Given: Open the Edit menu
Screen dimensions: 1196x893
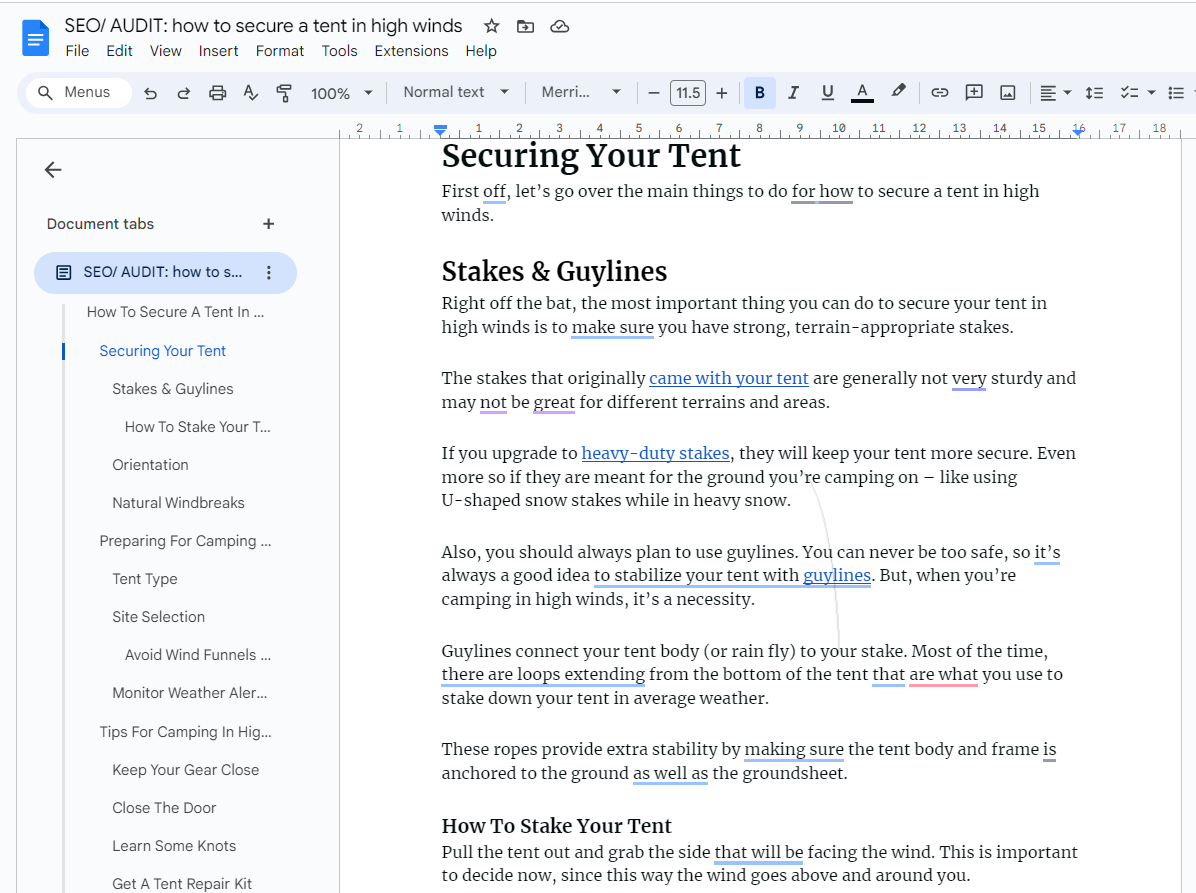Looking at the screenshot, I should [119, 51].
